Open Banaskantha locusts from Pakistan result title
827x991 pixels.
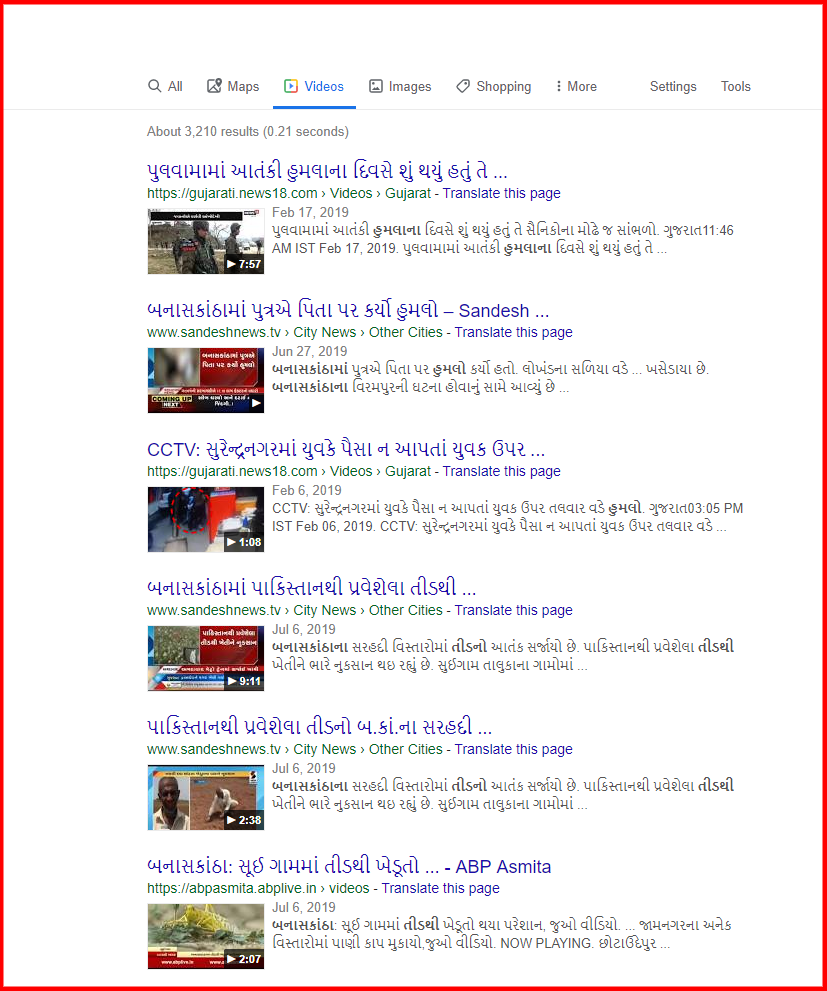[x=311, y=588]
